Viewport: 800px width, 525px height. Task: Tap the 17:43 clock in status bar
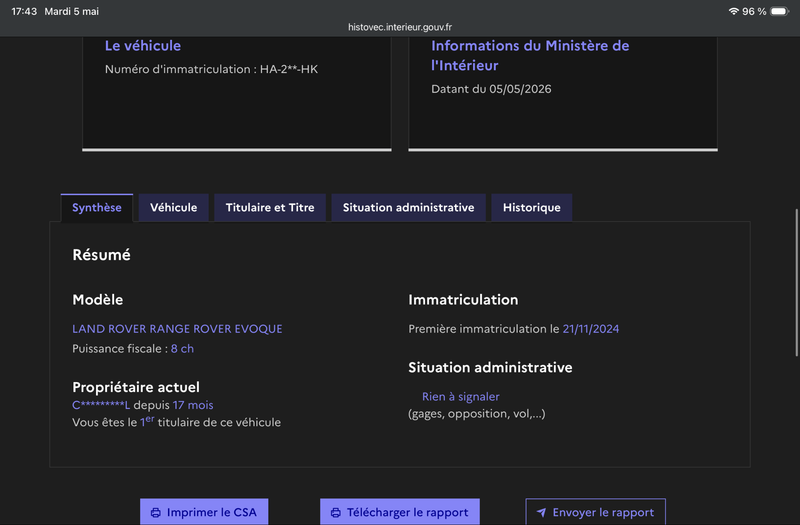click(24, 11)
